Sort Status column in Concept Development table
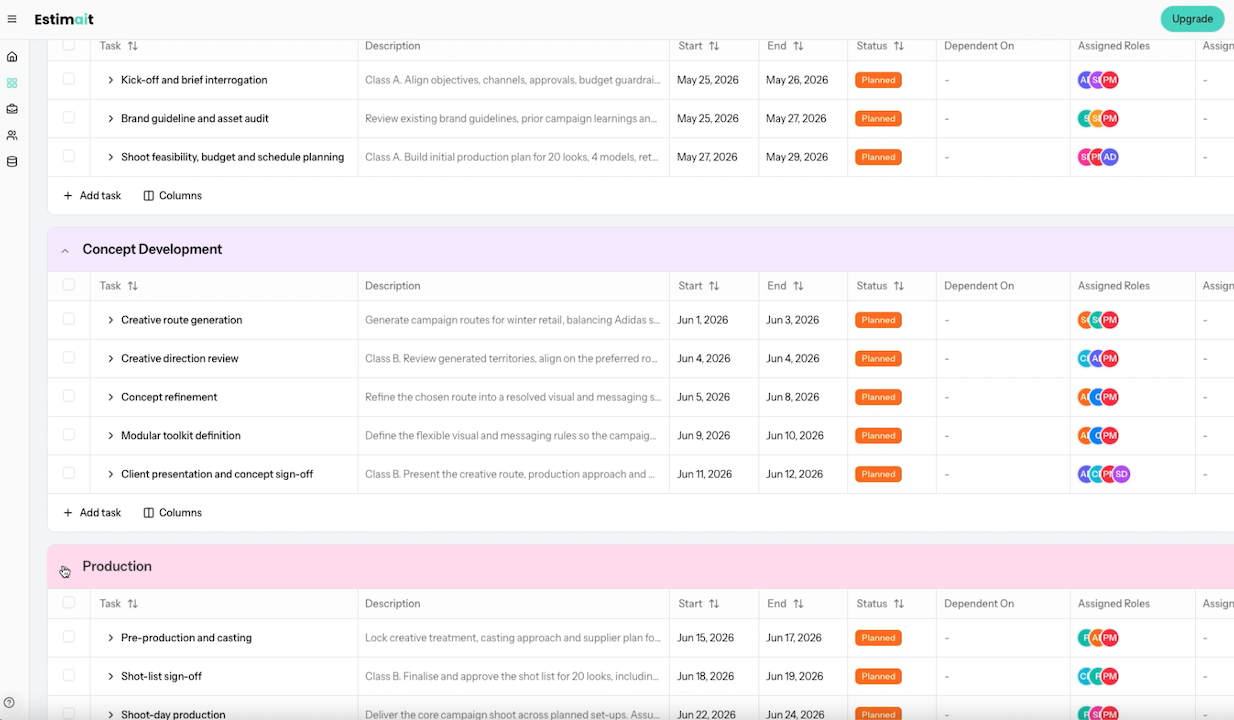The width and height of the screenshot is (1234, 720). tap(899, 286)
